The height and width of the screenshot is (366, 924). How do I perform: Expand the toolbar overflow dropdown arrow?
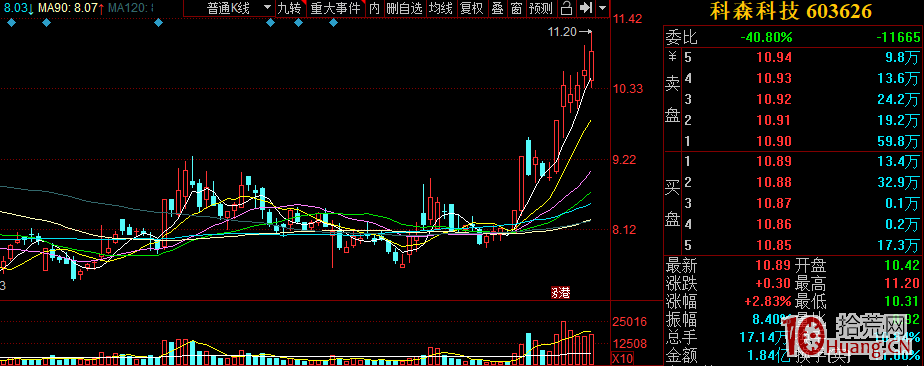602,8
